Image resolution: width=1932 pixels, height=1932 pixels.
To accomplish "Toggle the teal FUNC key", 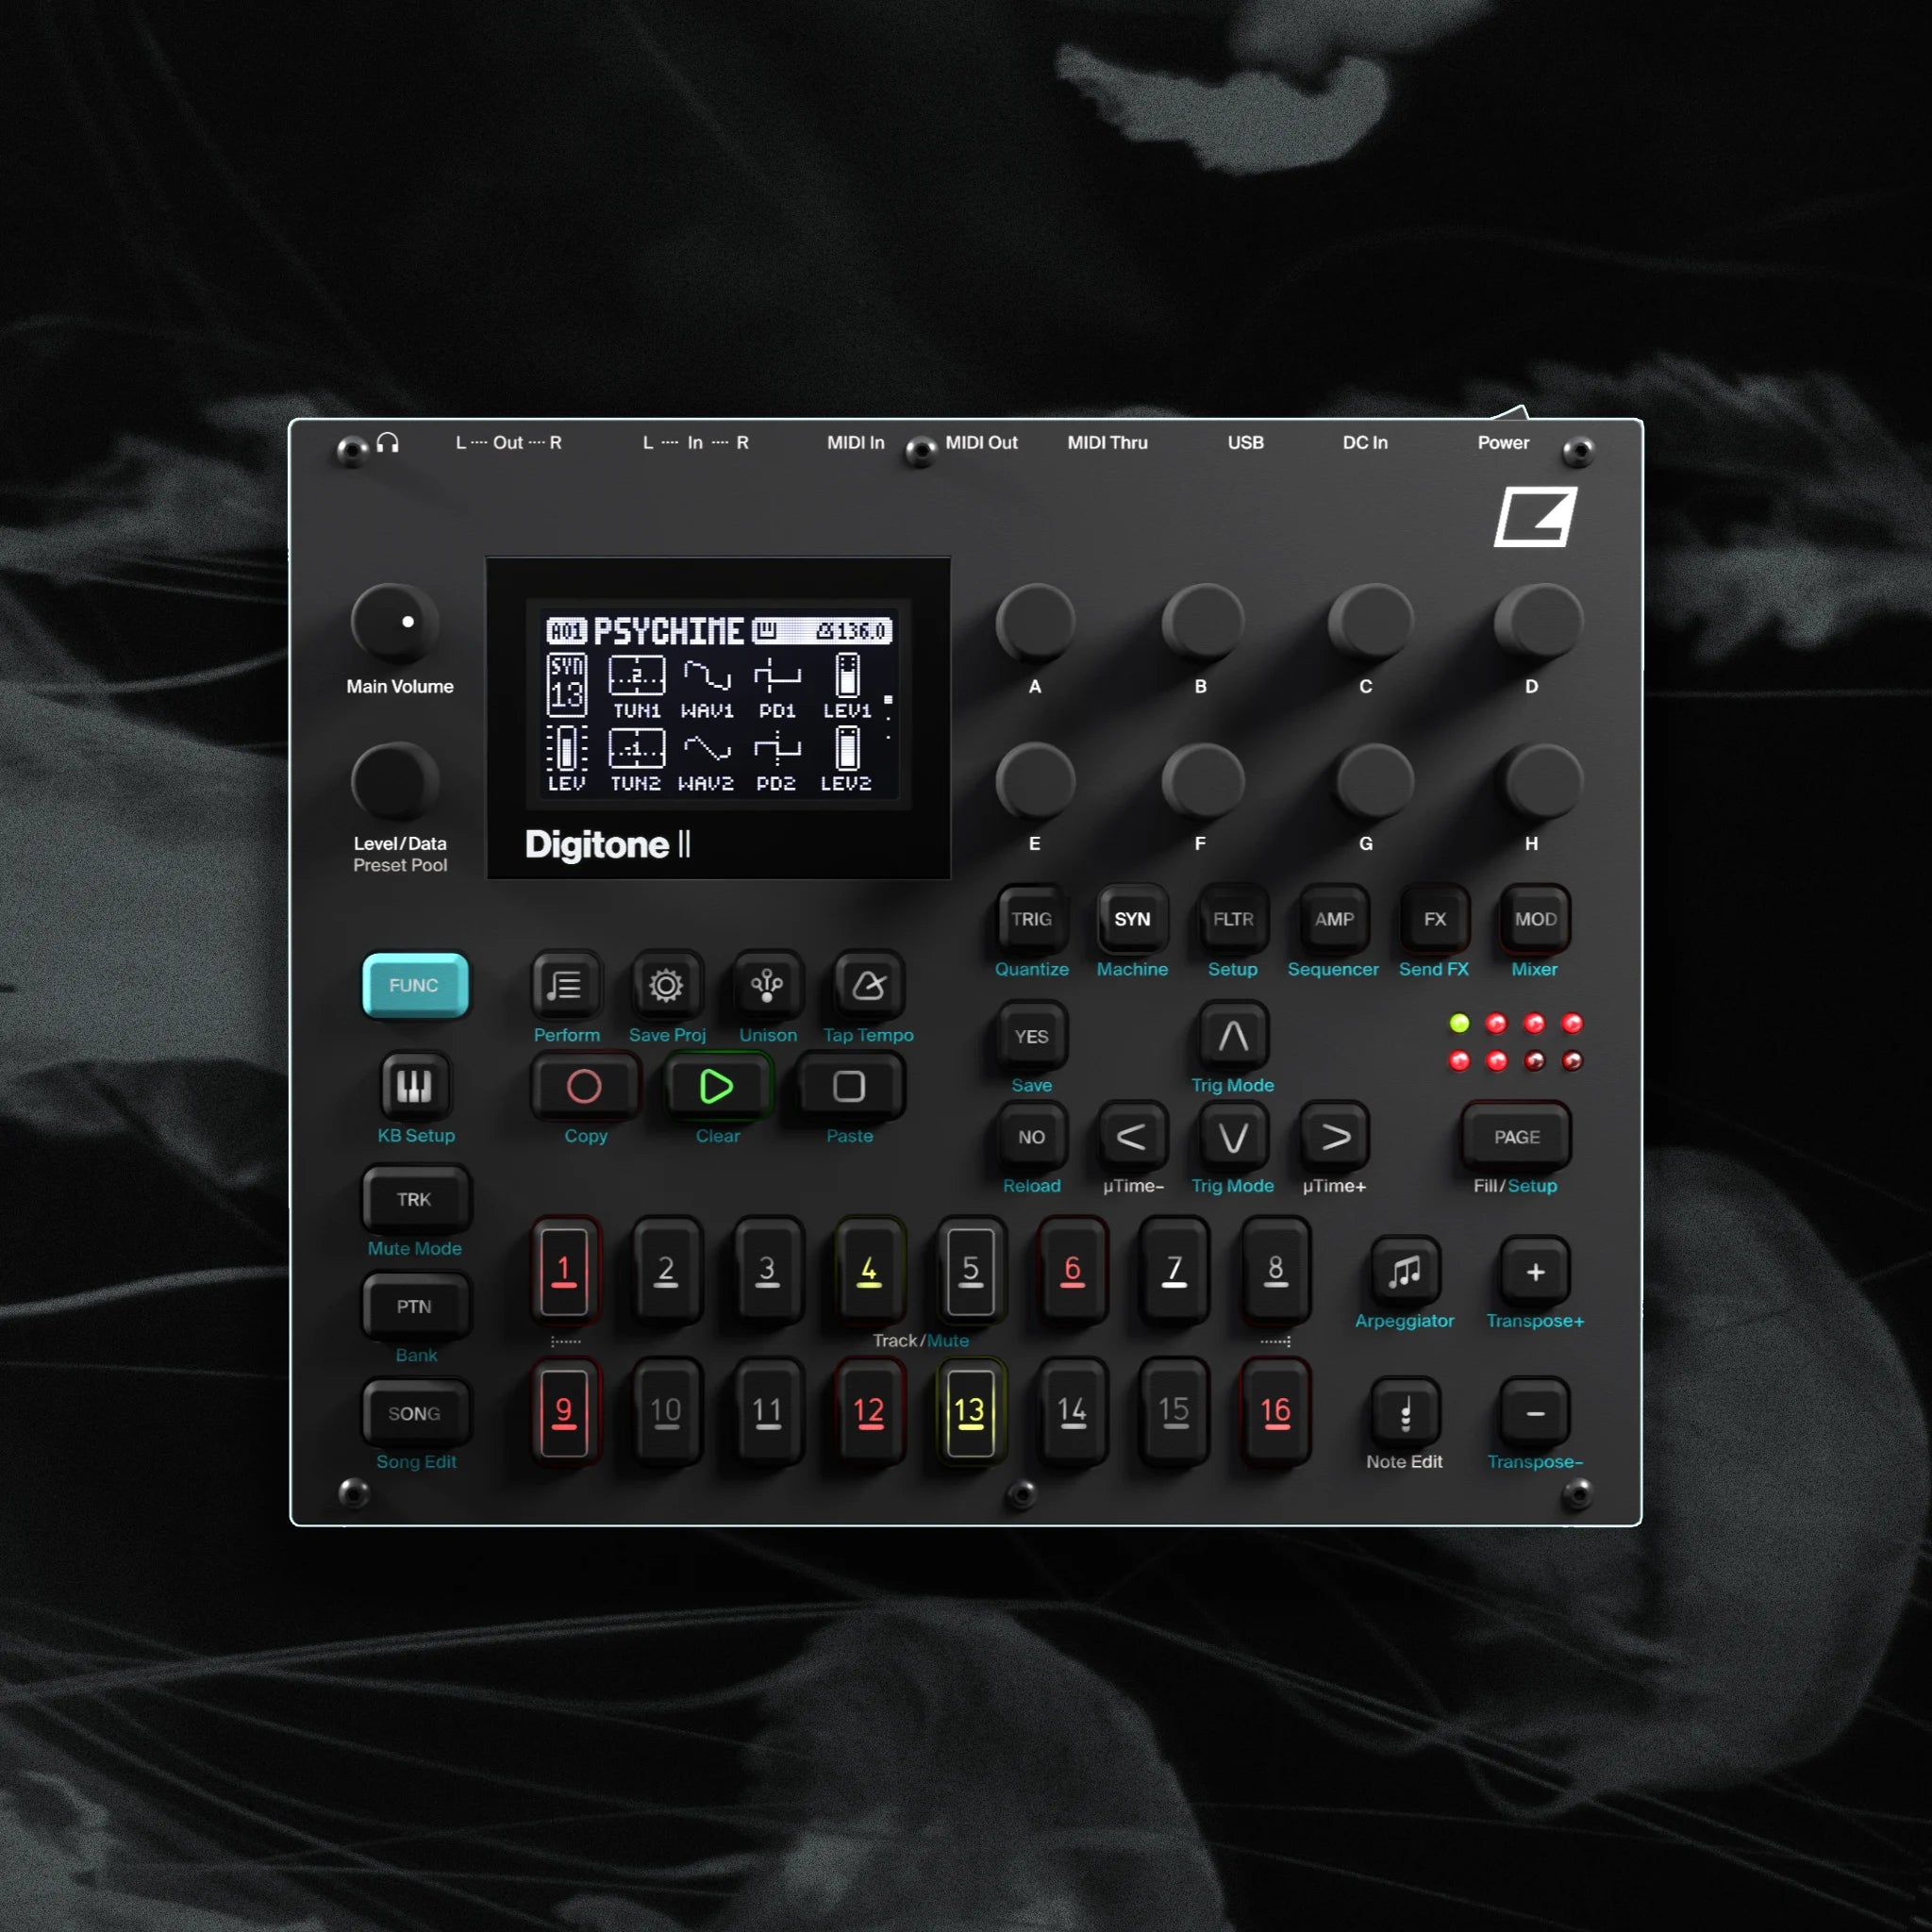I will click(414, 986).
